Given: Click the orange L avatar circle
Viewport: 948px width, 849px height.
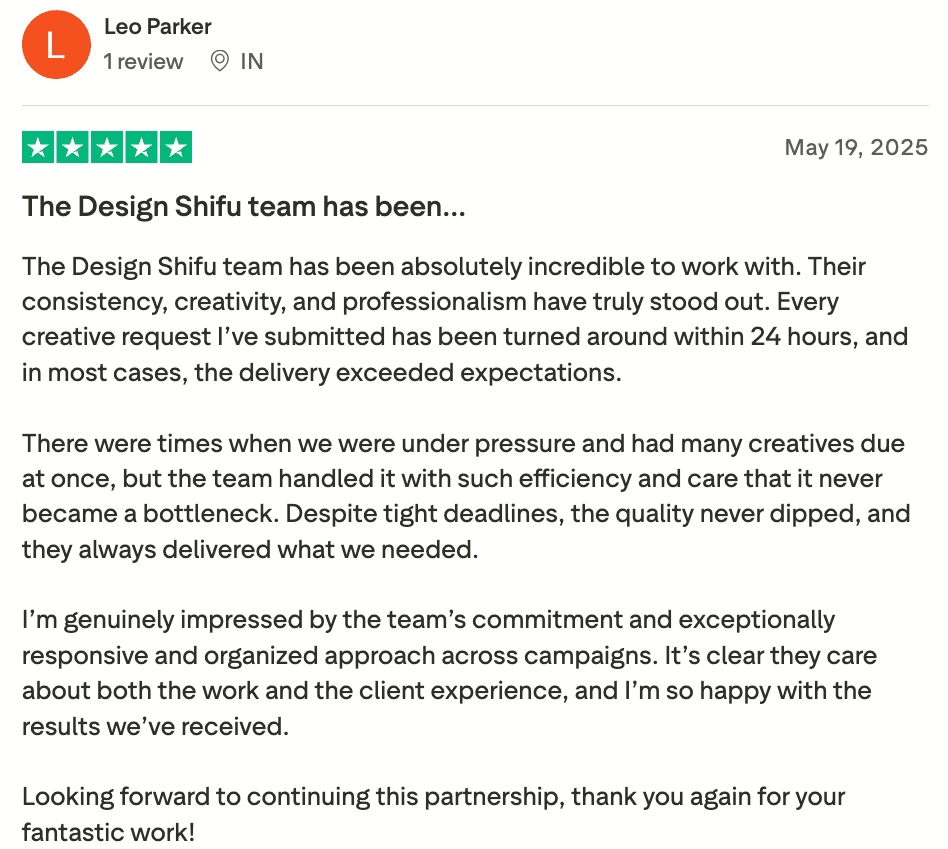Looking at the screenshot, I should tap(56, 44).
